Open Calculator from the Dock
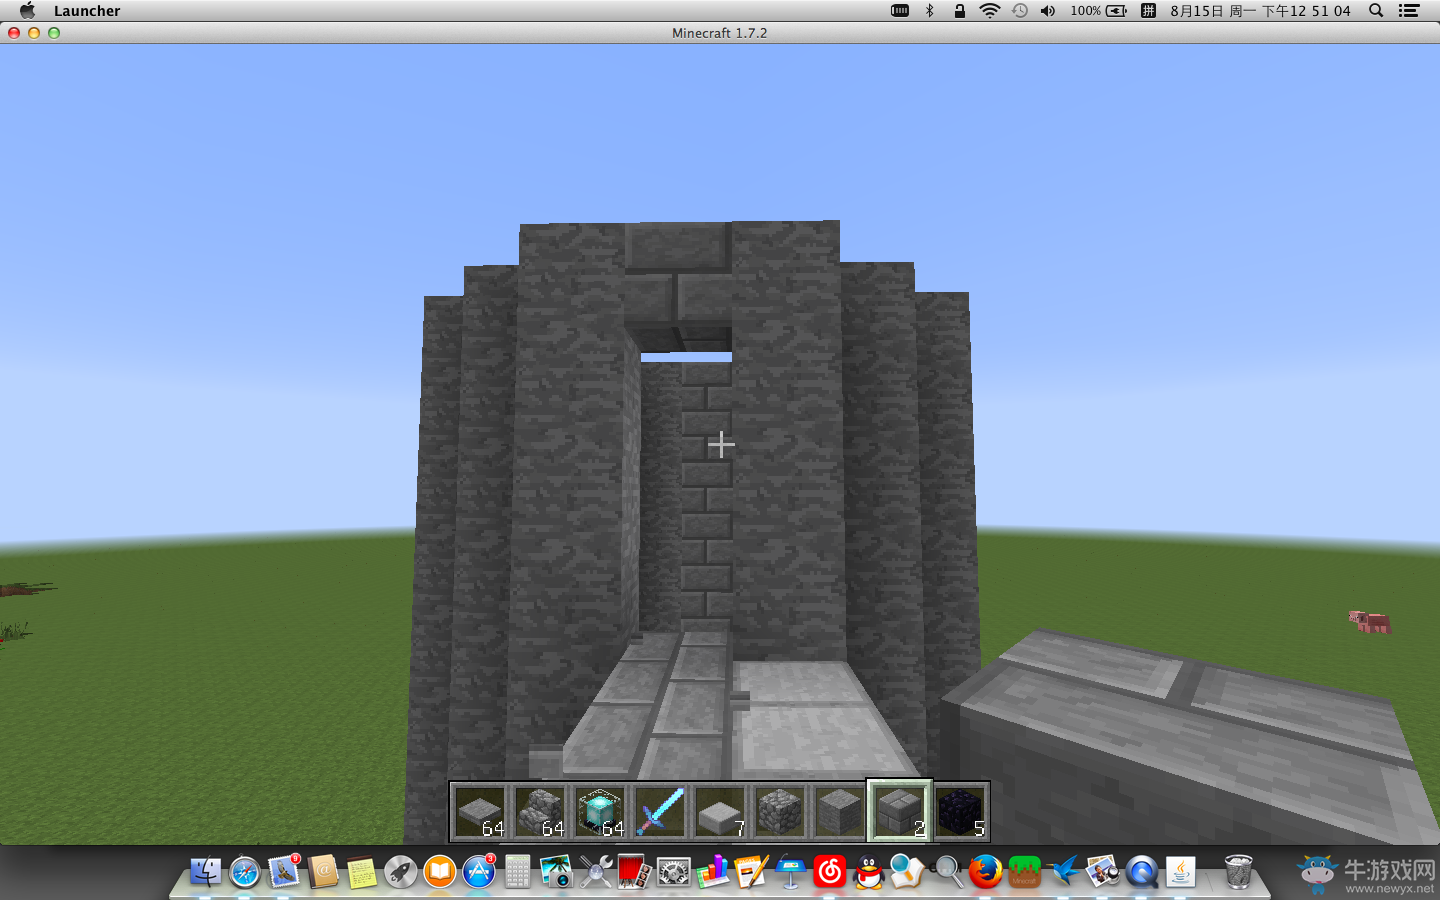The width and height of the screenshot is (1440, 900). tap(518, 871)
